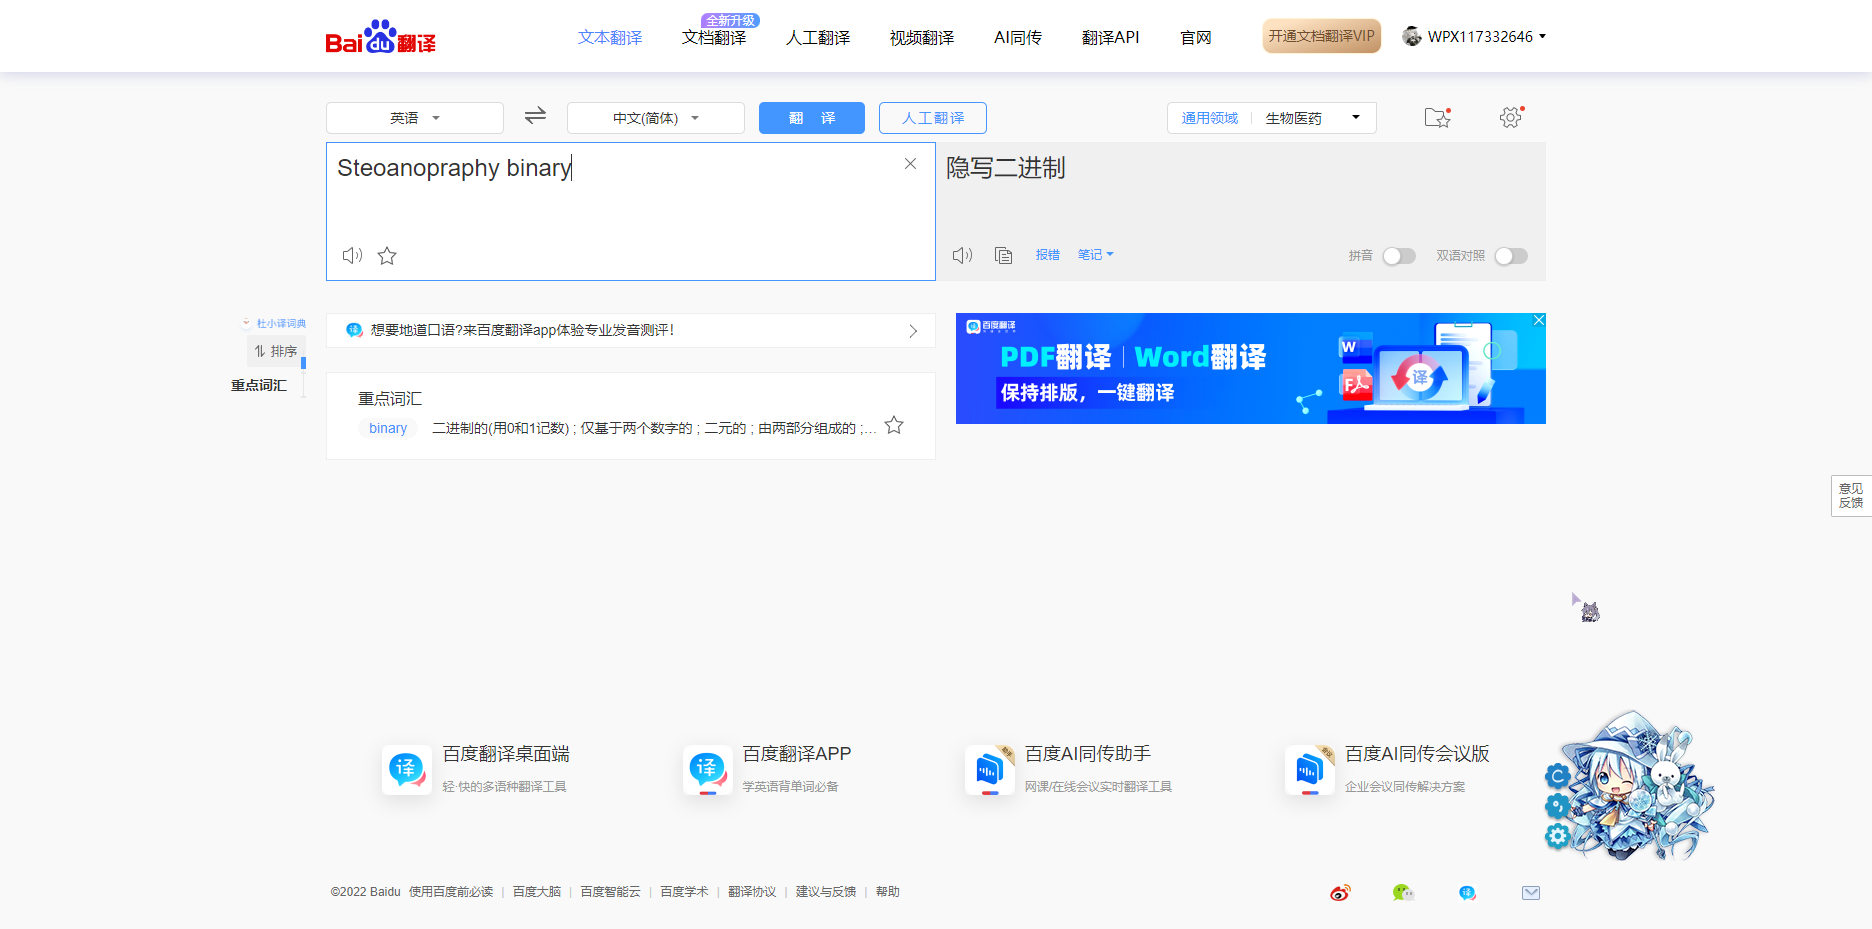Screen dimensions: 1872x929
Task: Play audio of the translated text
Action: click(962, 256)
